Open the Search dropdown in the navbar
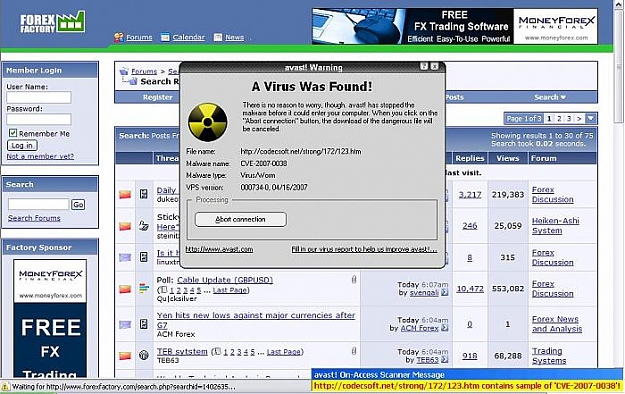Screen dimensions: 625x394 tap(550, 97)
